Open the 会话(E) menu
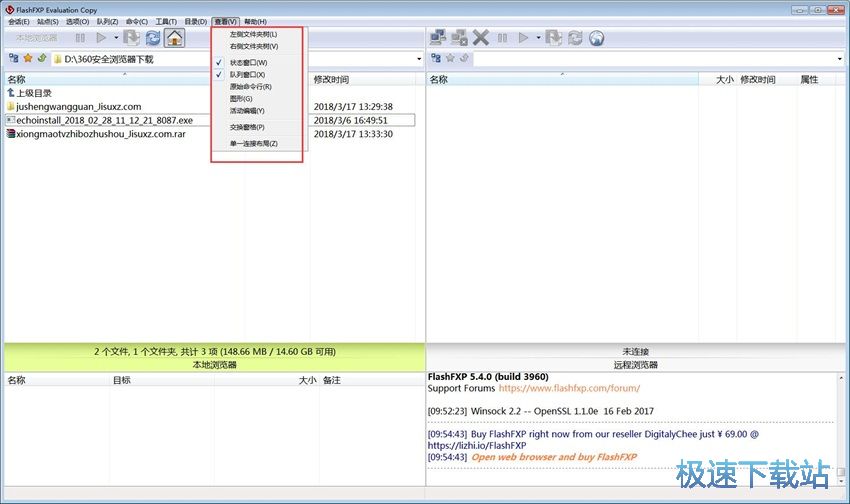 (x=19, y=22)
